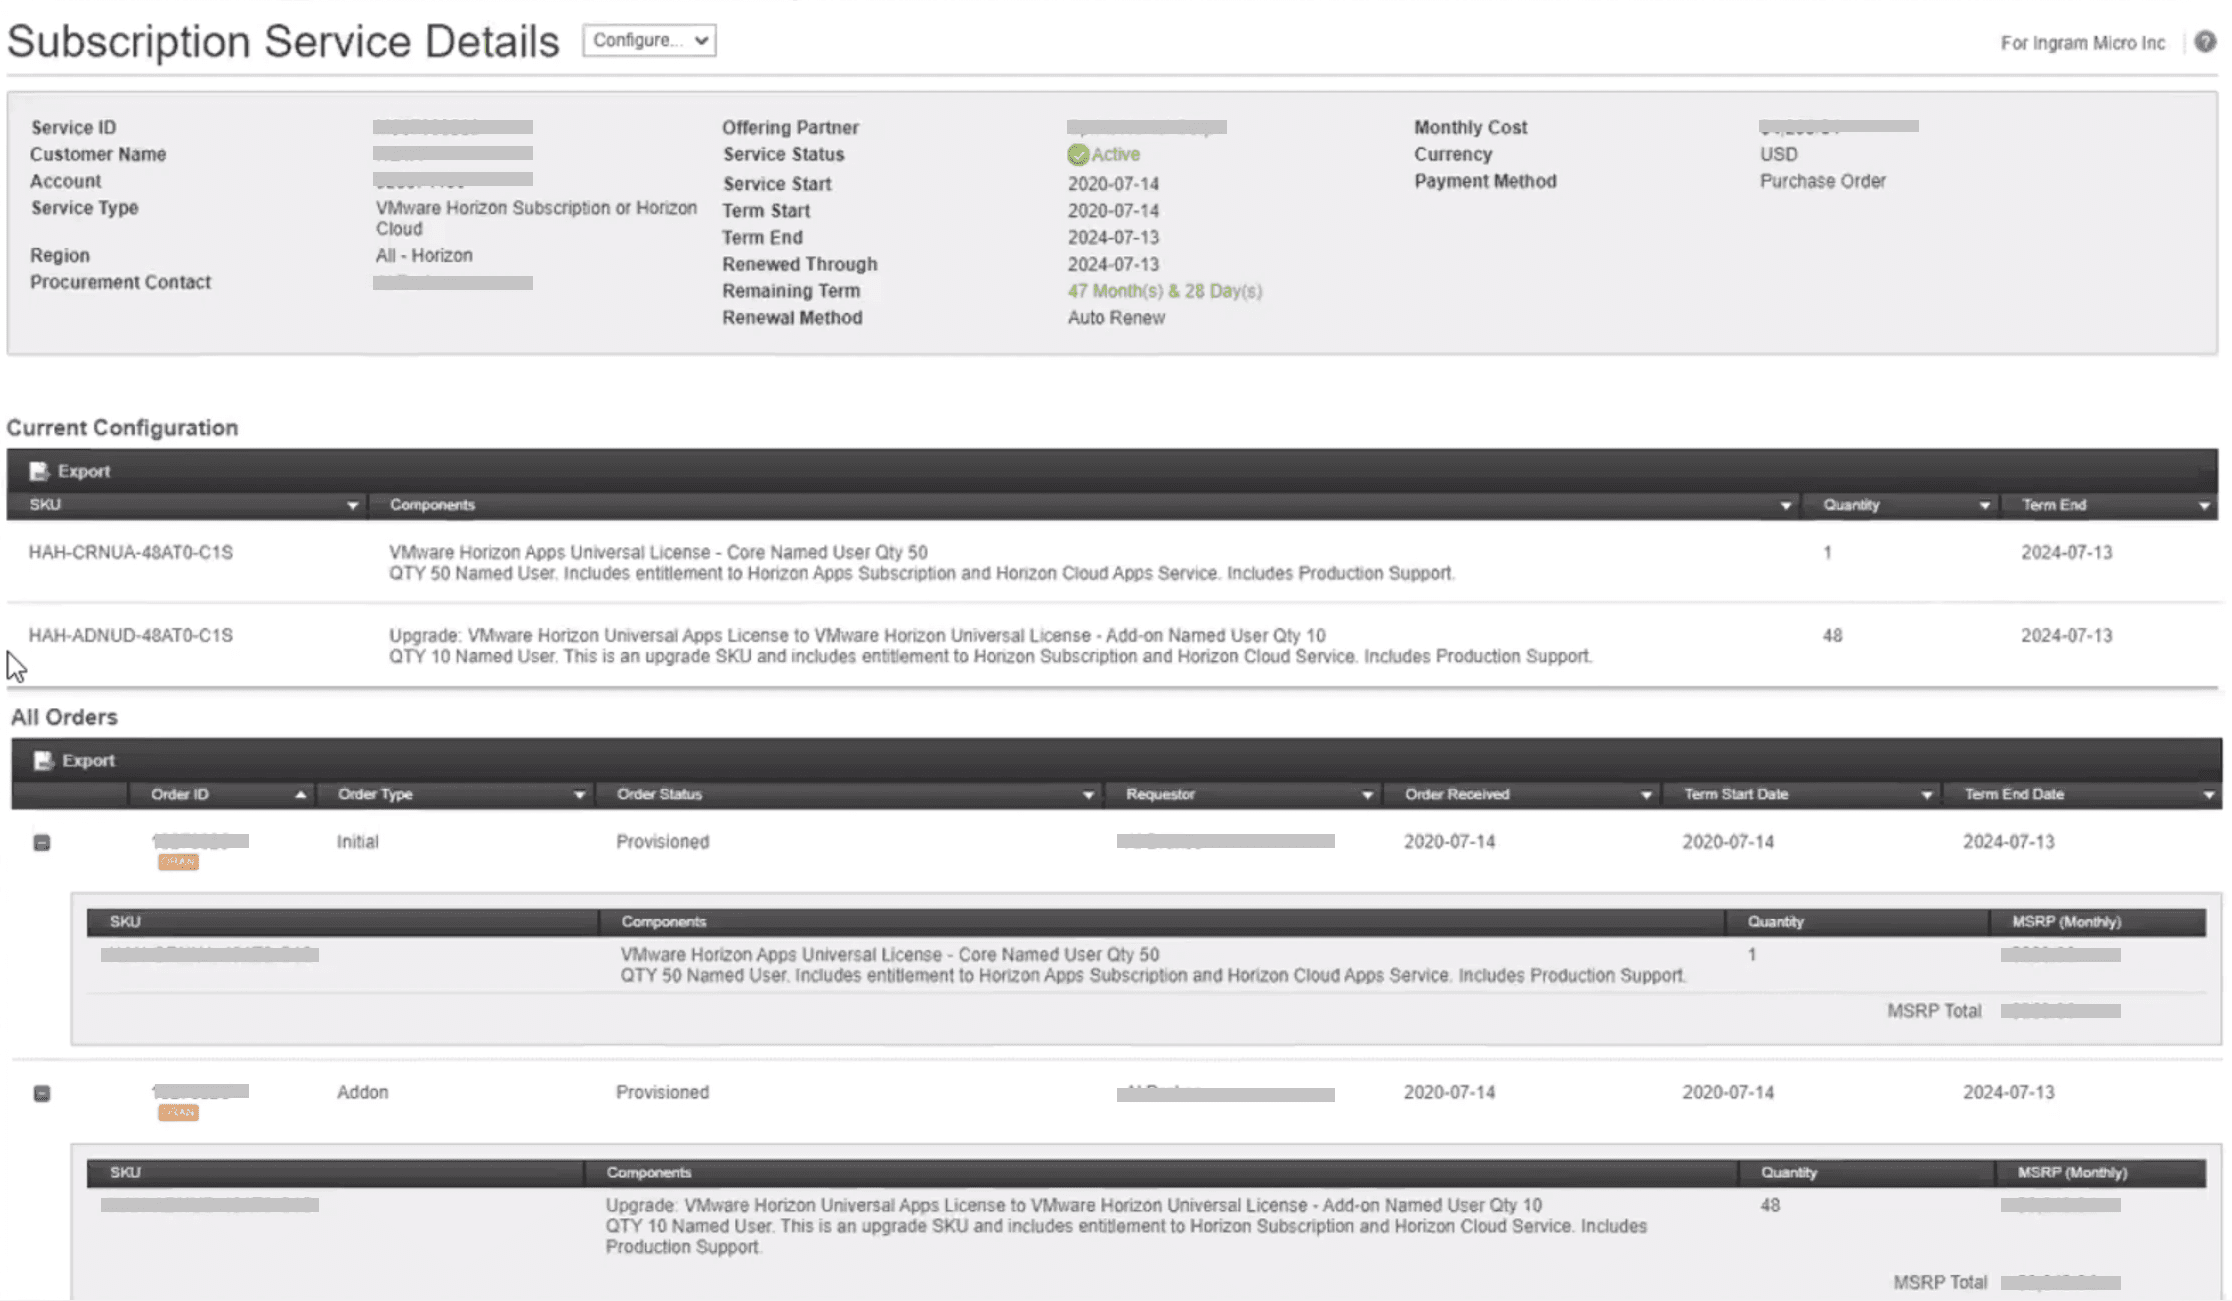The image size is (2232, 1301).
Task: Select SKU row HAH-CRNUA-48AT0-C1S
Action: [x=131, y=553]
